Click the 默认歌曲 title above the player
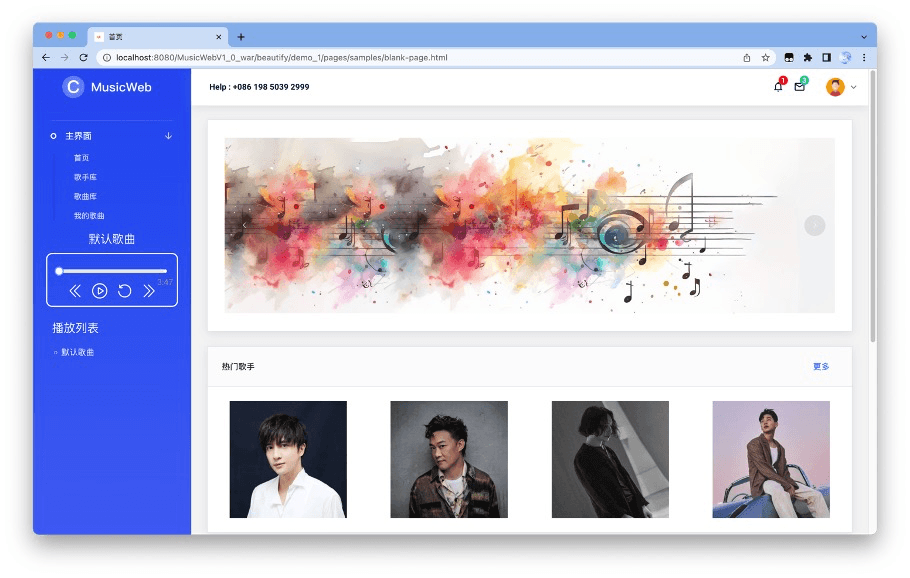 (111, 239)
